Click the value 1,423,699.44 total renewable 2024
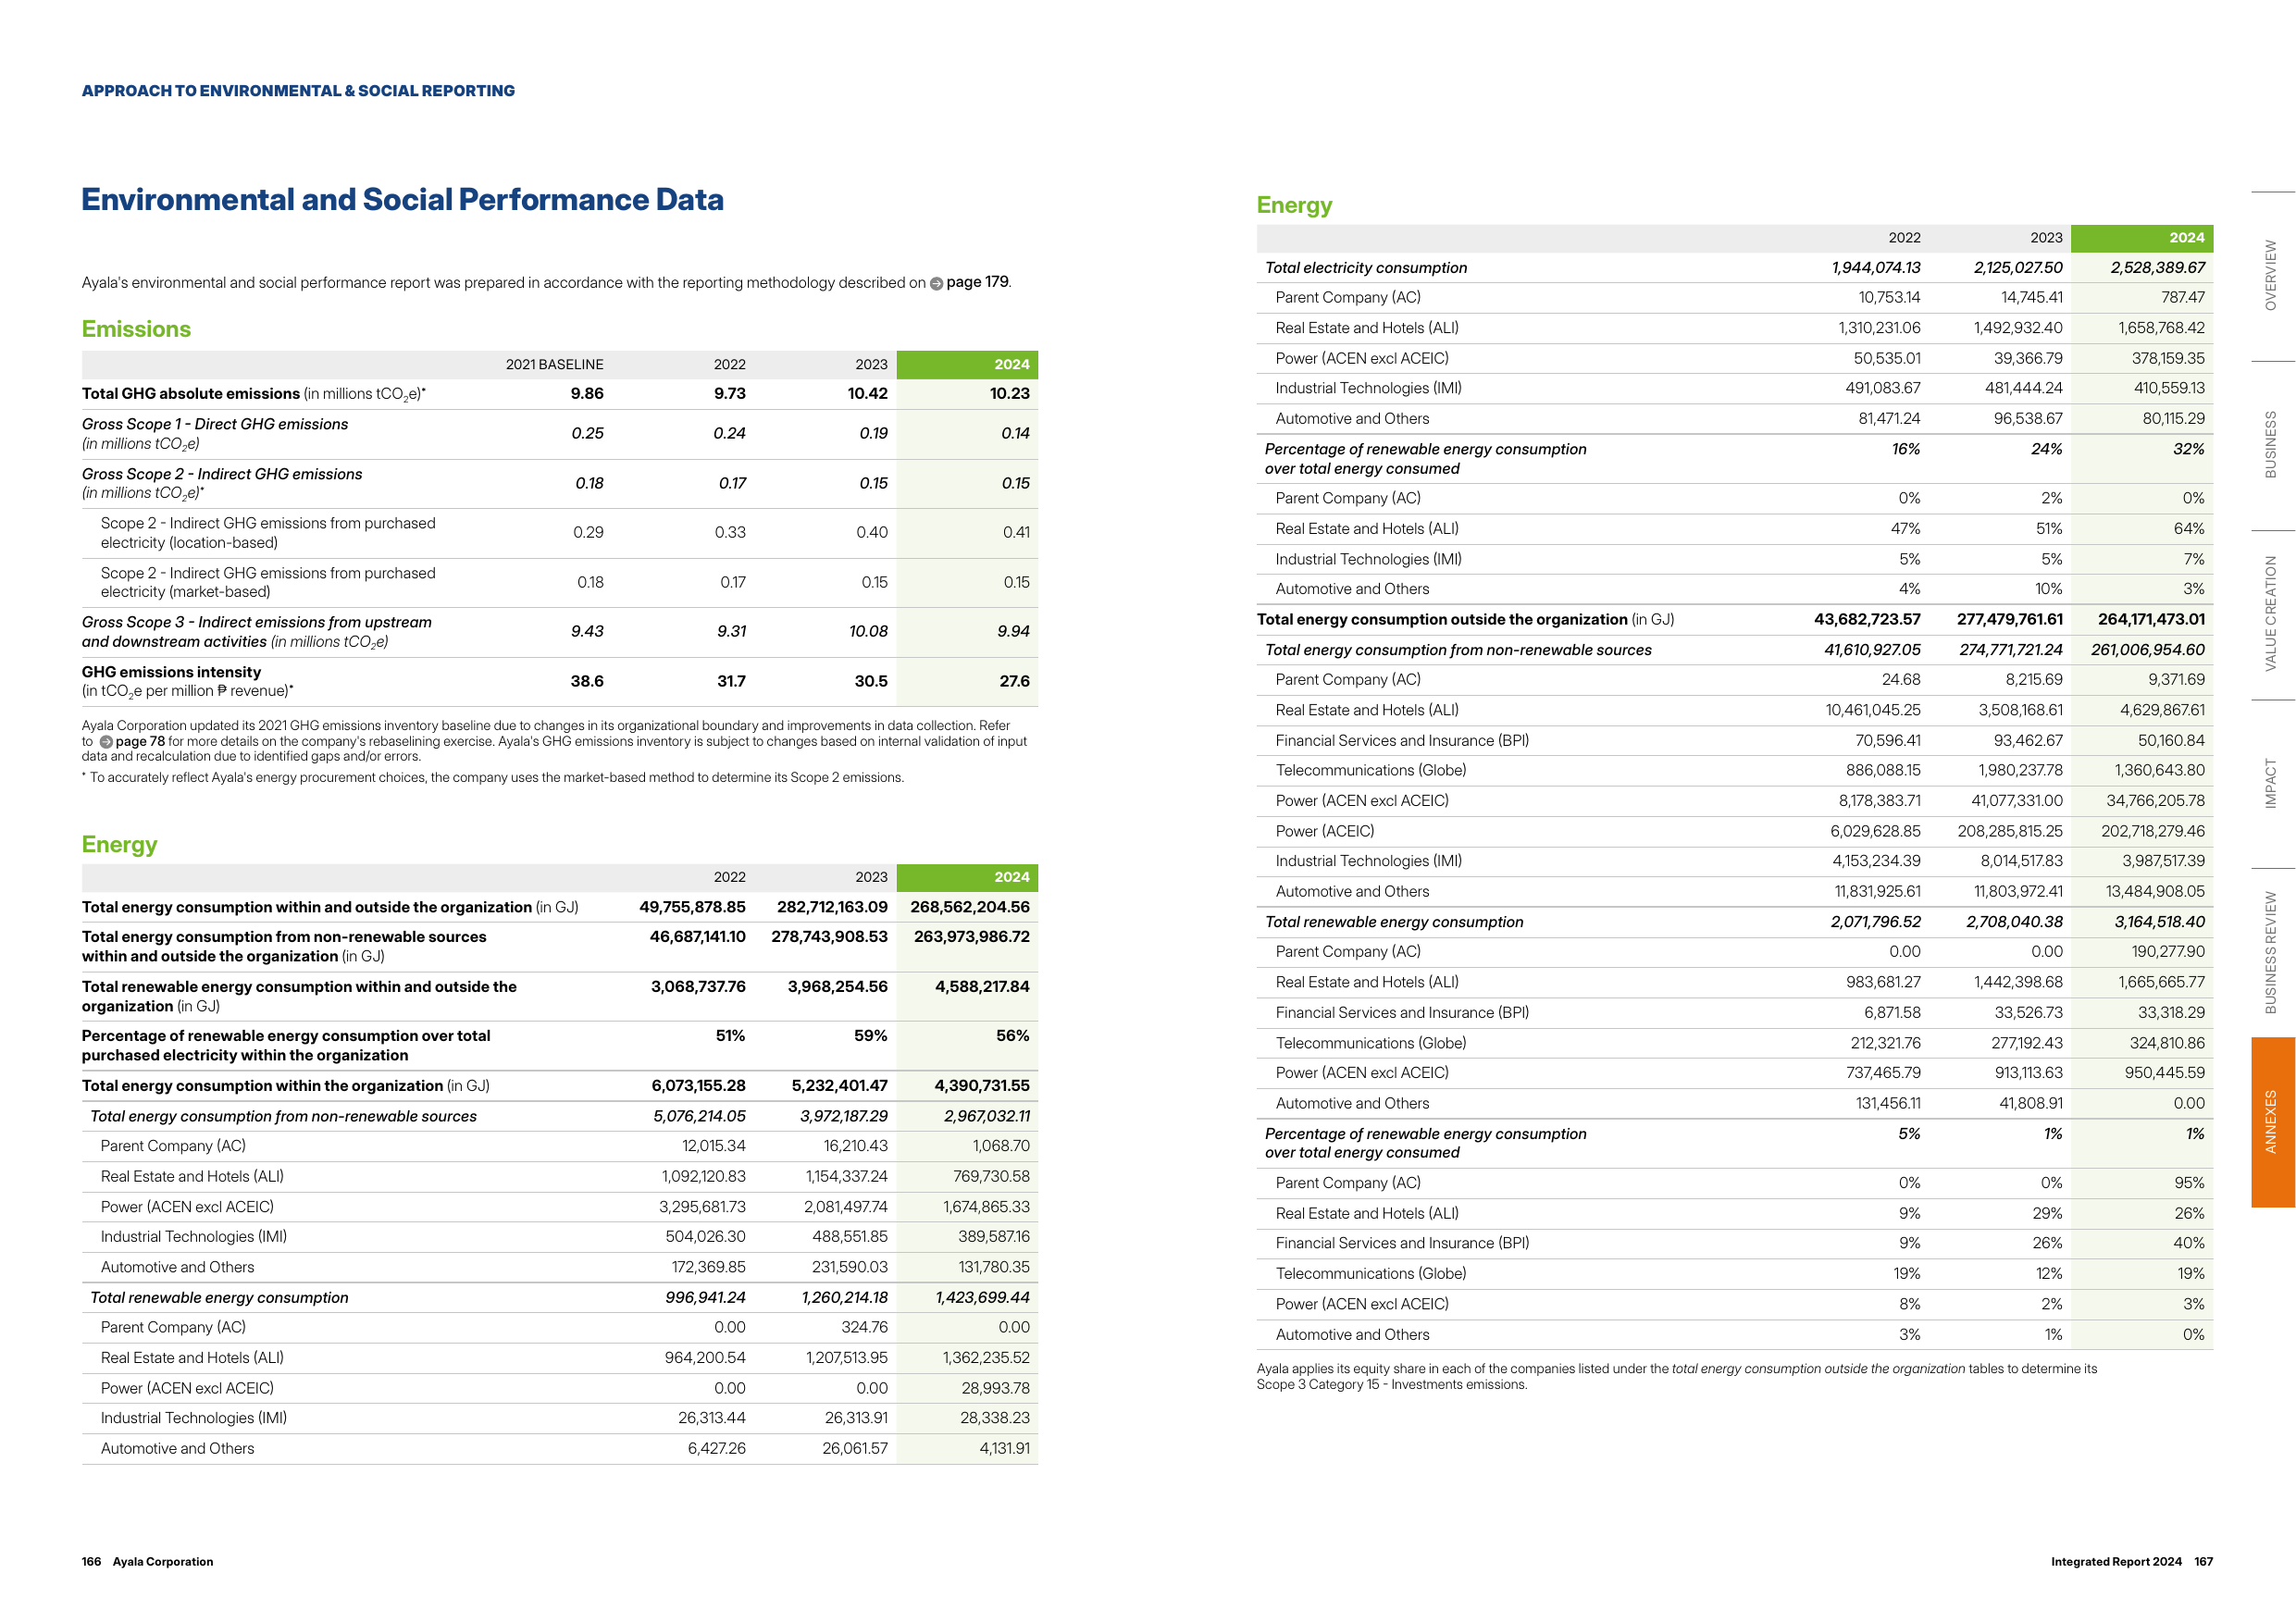Viewport: 2296px width, 1623px height. [x=982, y=1298]
